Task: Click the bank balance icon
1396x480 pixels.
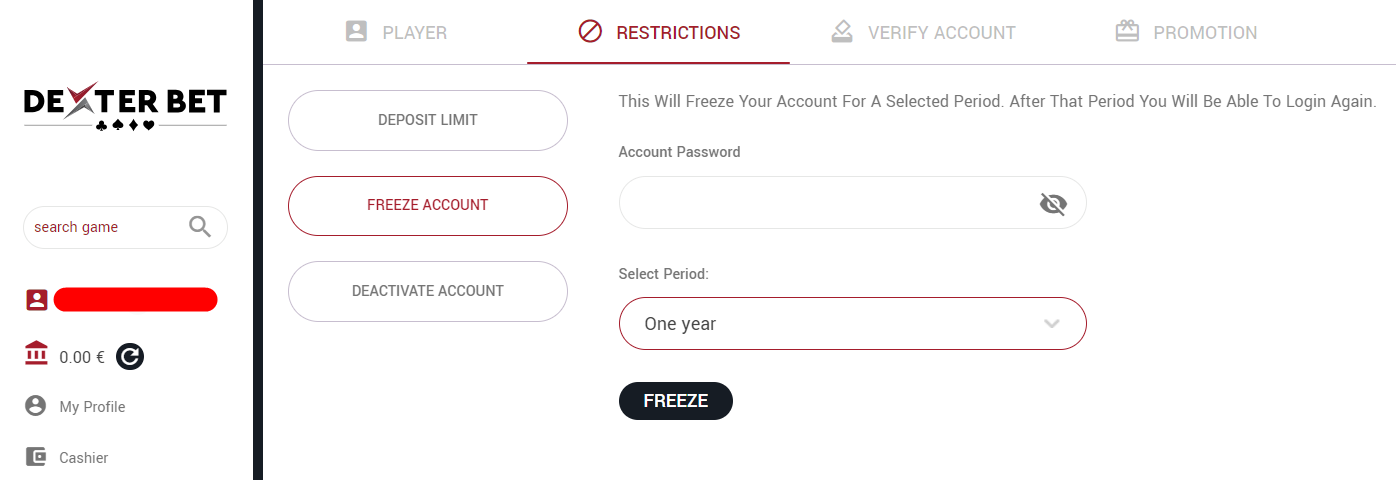Action: 36,355
